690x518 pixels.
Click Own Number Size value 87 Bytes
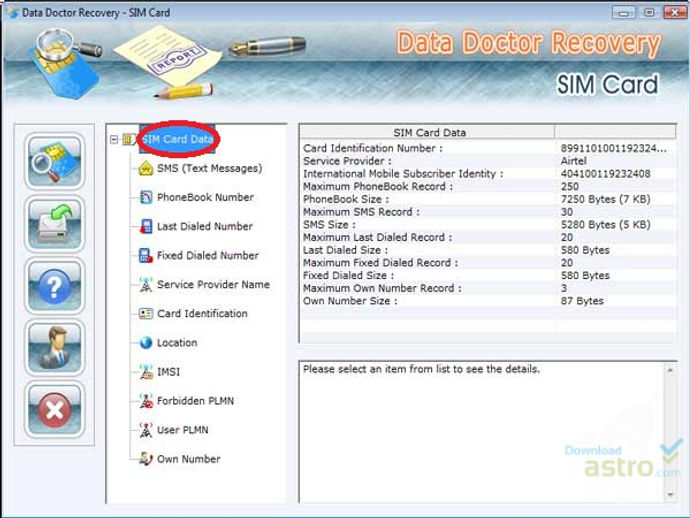(x=582, y=301)
